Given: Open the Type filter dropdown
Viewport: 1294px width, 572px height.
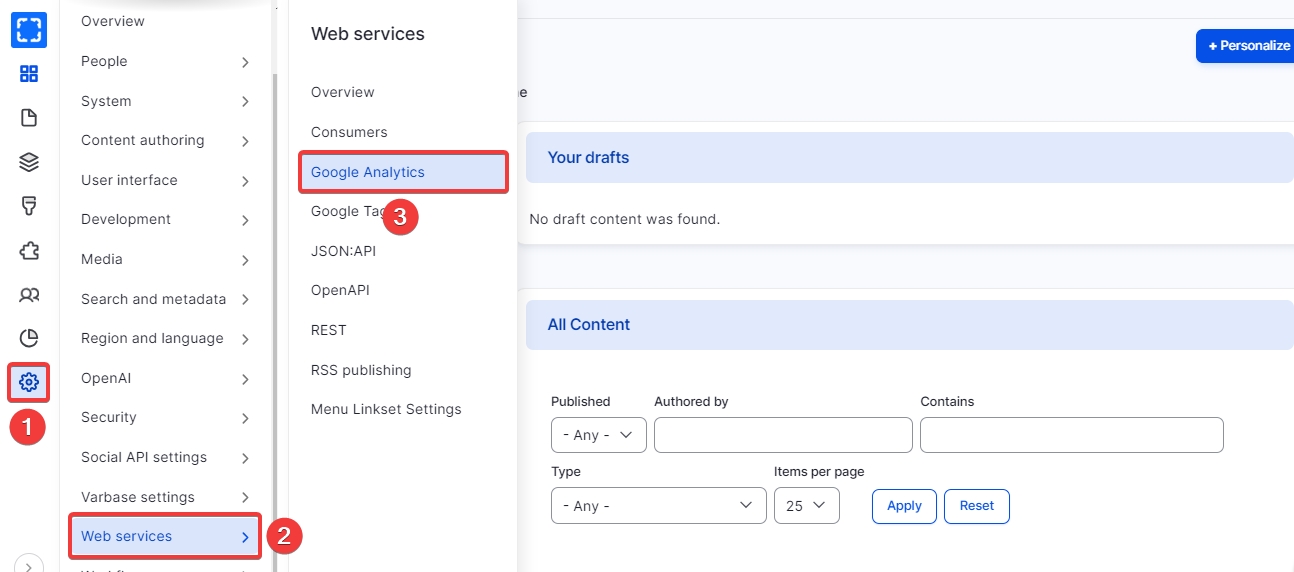Looking at the screenshot, I should point(658,506).
